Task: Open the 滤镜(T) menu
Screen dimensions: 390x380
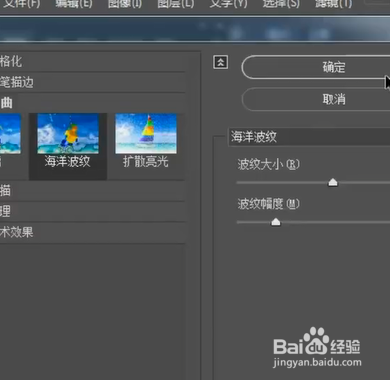Action: pos(333,4)
